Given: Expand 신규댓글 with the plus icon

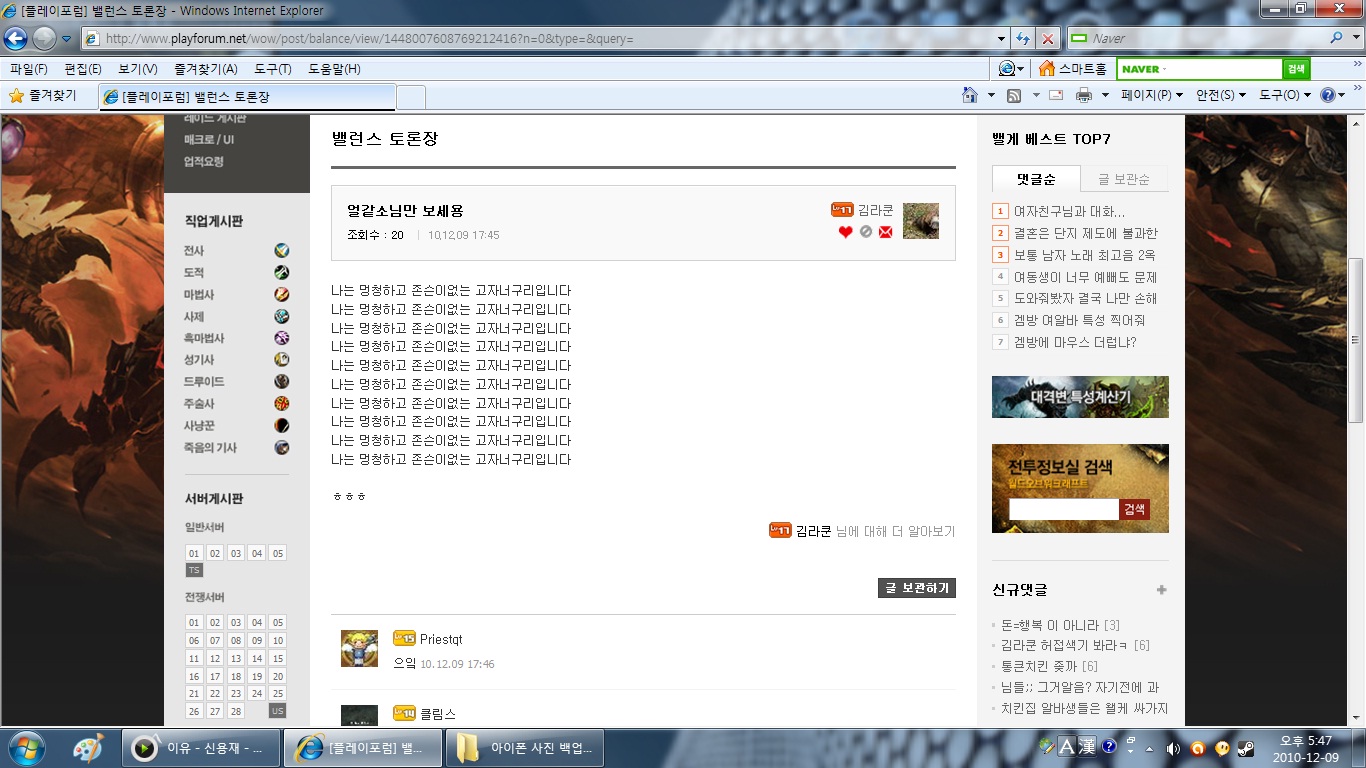Looking at the screenshot, I should (x=1161, y=590).
